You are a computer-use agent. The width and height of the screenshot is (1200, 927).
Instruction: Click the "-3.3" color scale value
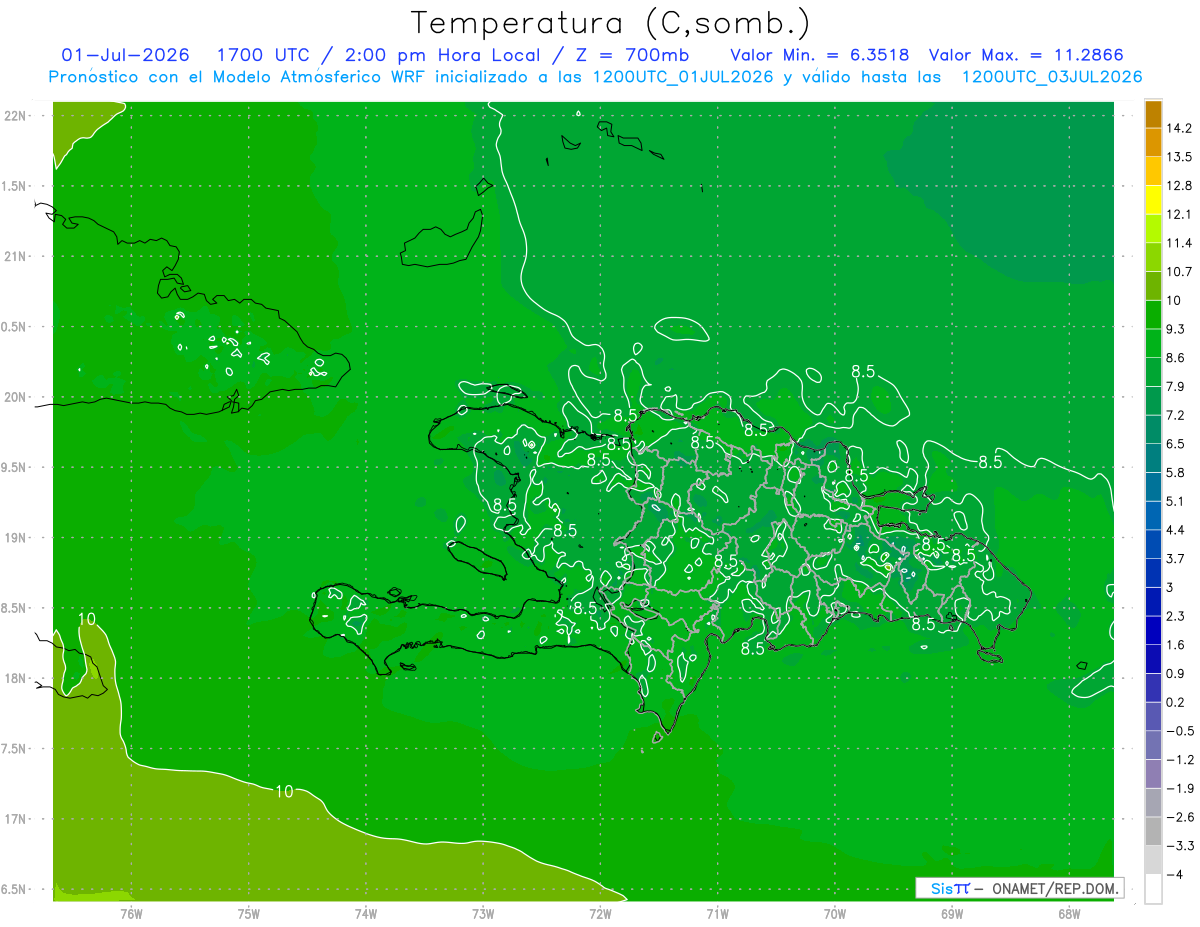pyautogui.click(x=1179, y=846)
